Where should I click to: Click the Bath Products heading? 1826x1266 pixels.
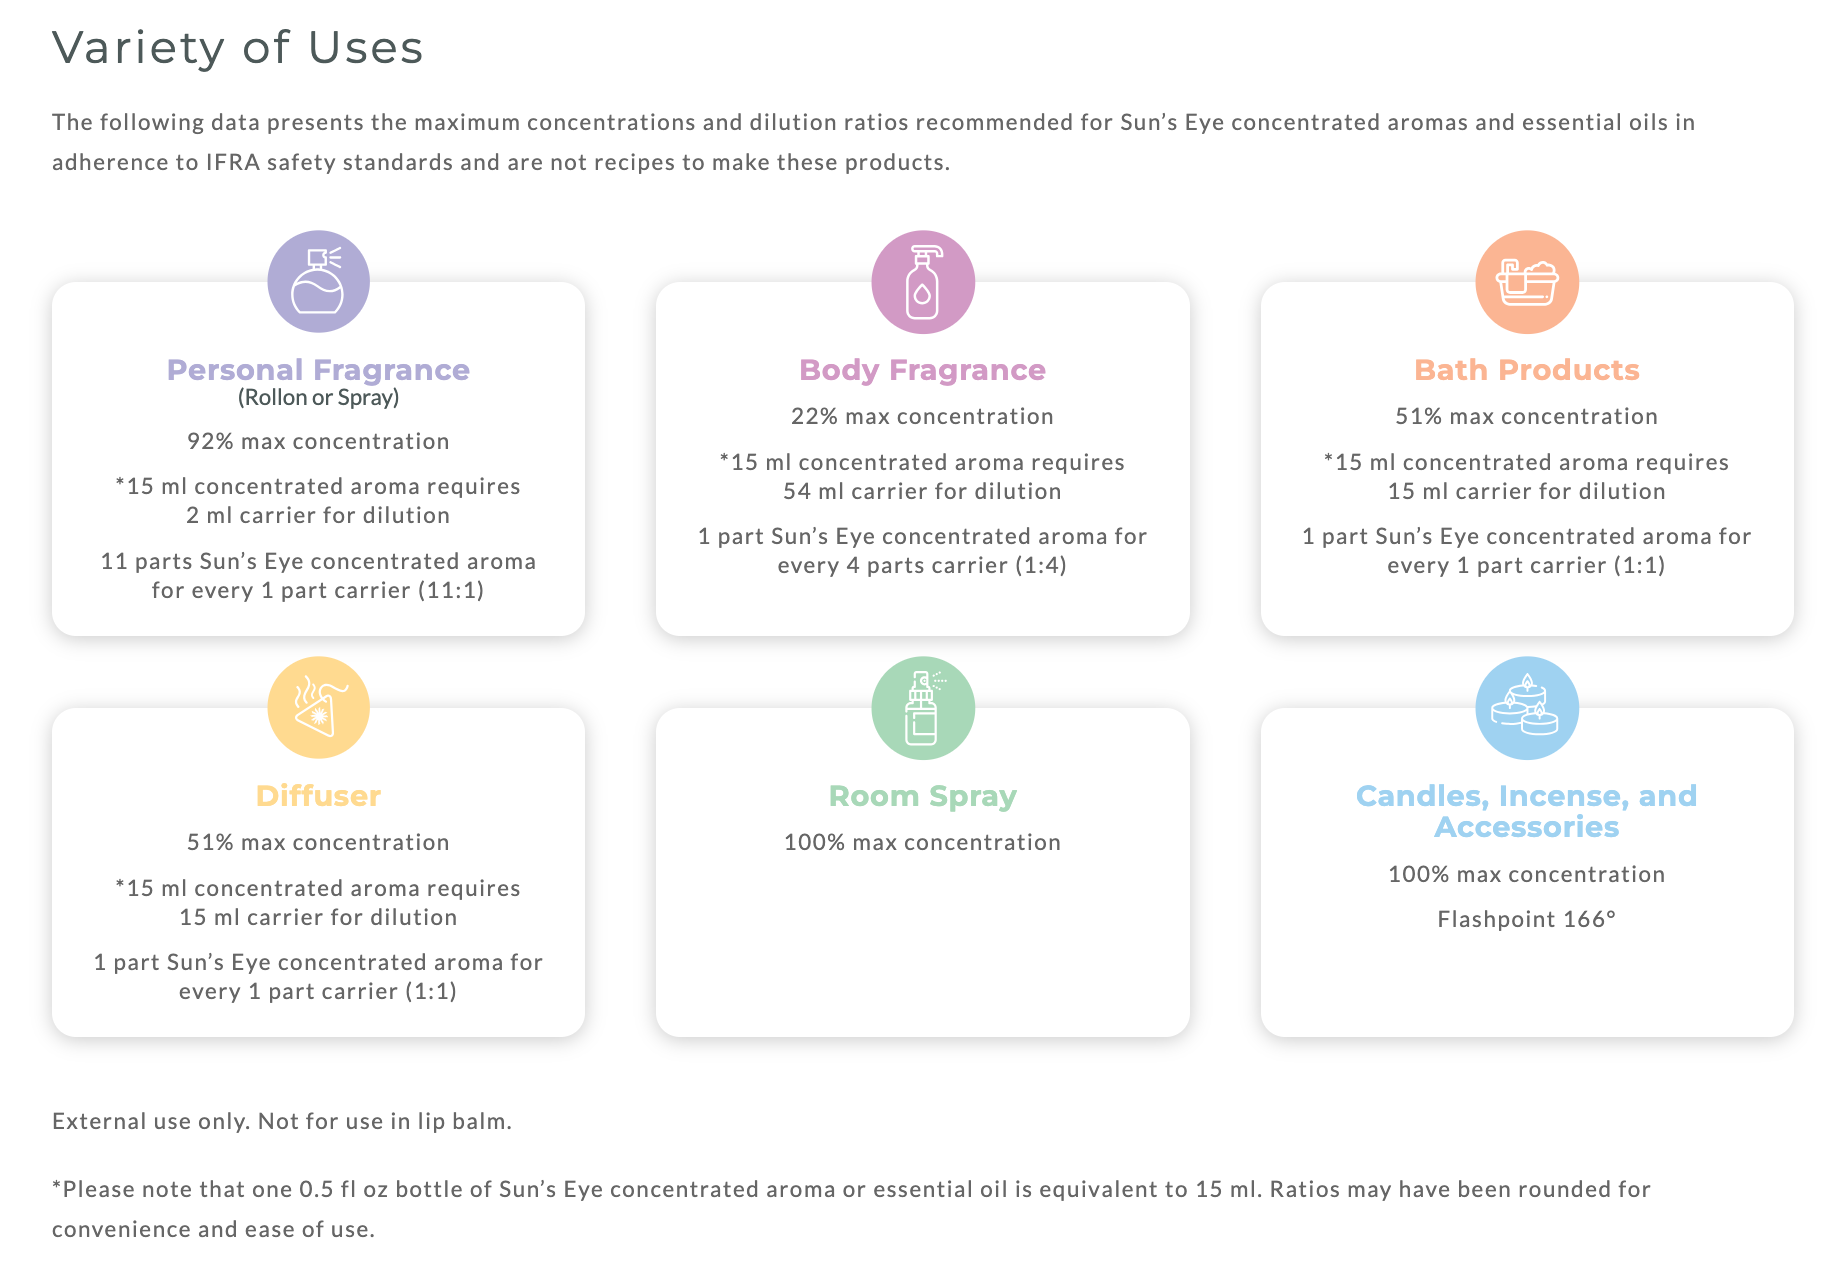click(x=1526, y=370)
